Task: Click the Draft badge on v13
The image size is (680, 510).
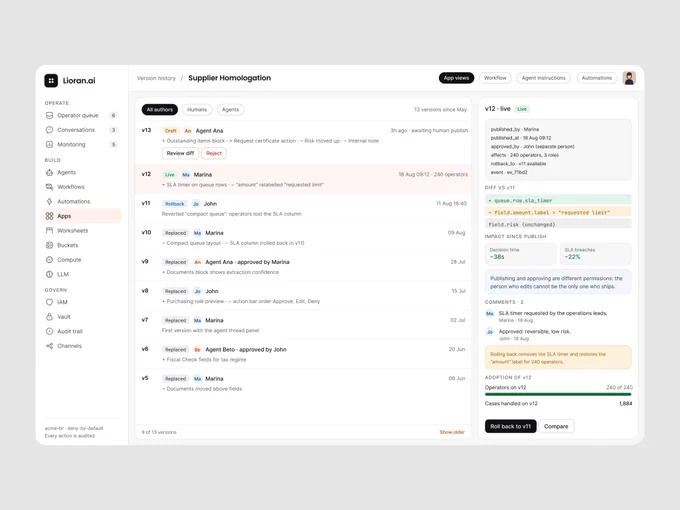Action: pyautogui.click(x=170, y=131)
